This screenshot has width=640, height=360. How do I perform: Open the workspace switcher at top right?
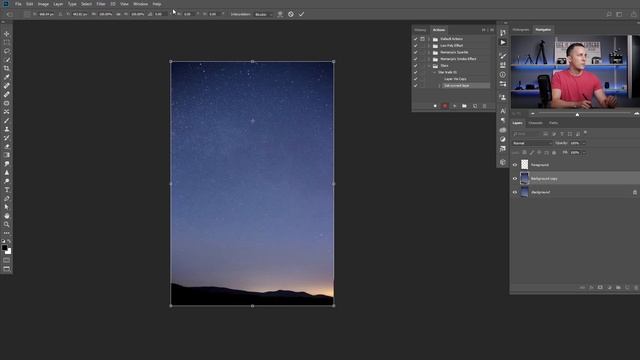[x=619, y=14]
